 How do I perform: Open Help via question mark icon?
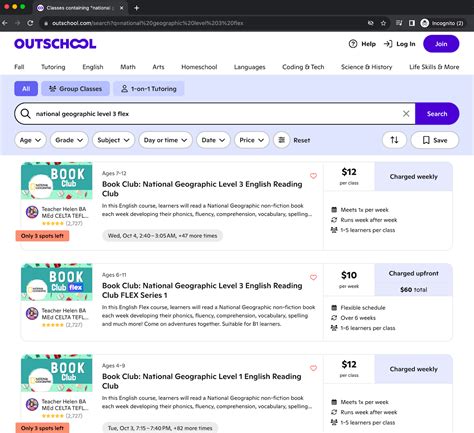pos(353,44)
